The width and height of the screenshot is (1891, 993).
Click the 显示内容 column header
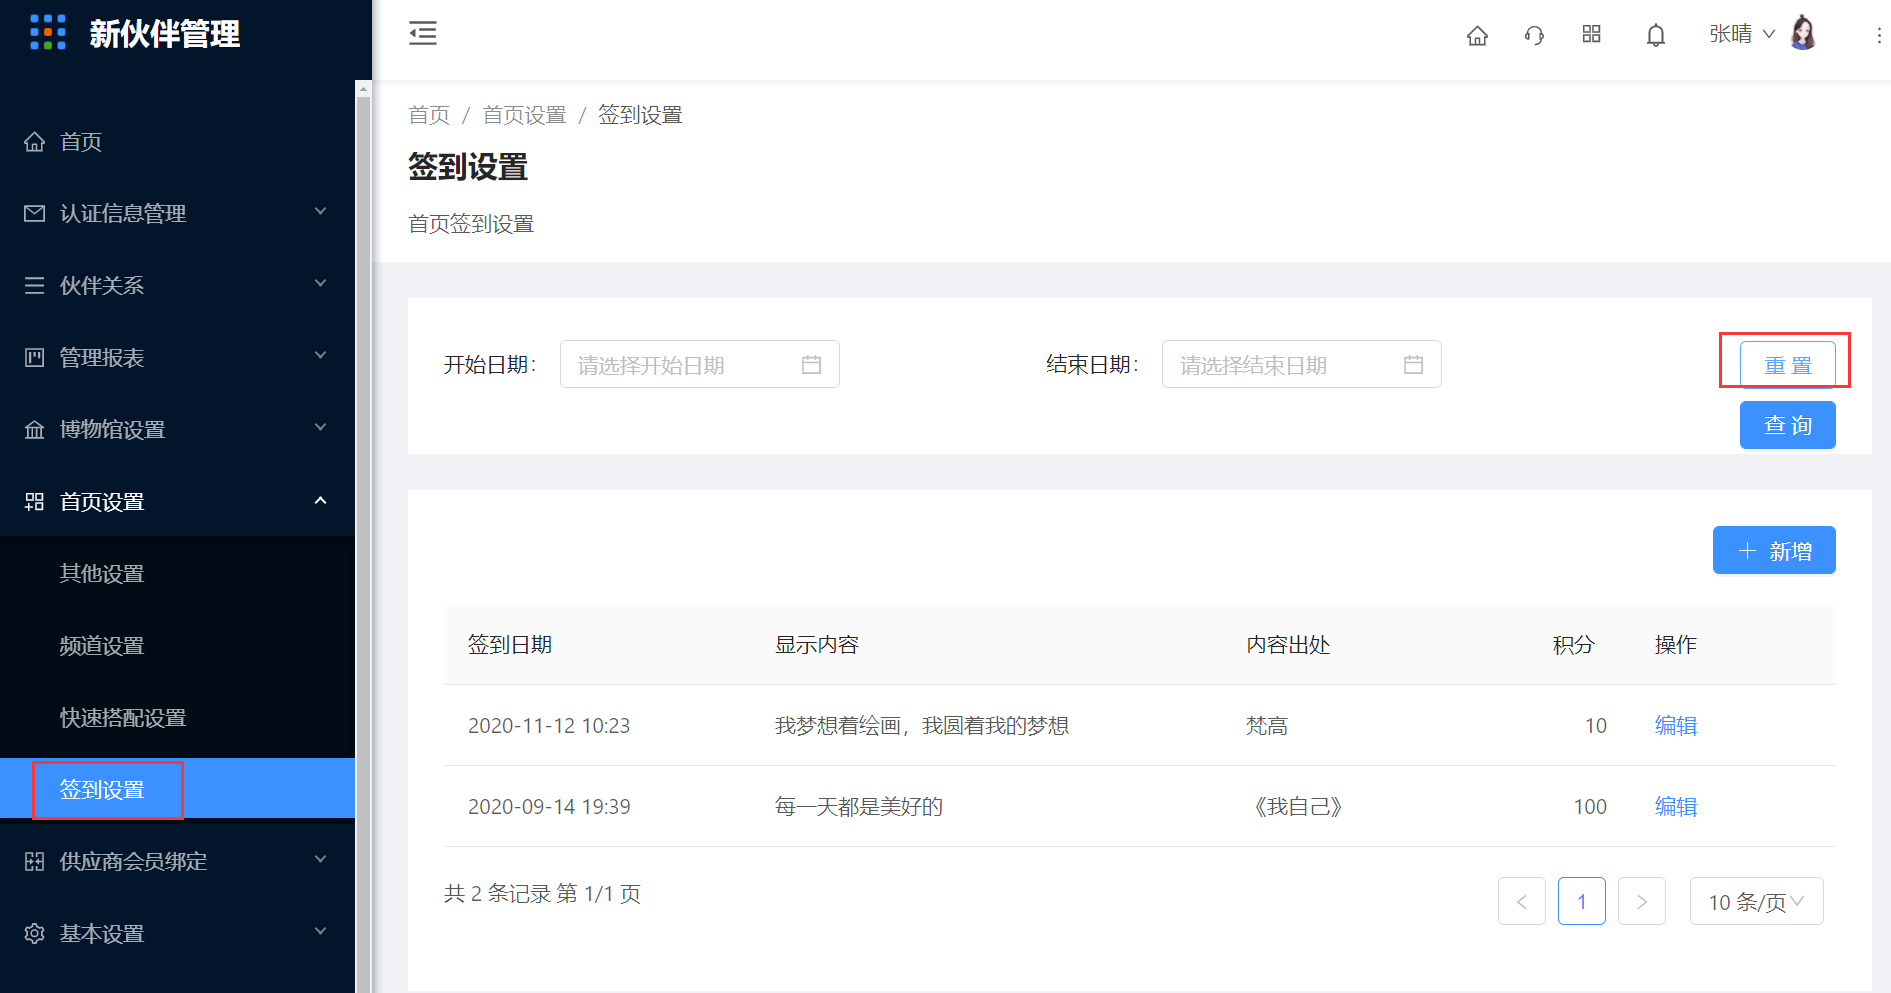(817, 645)
